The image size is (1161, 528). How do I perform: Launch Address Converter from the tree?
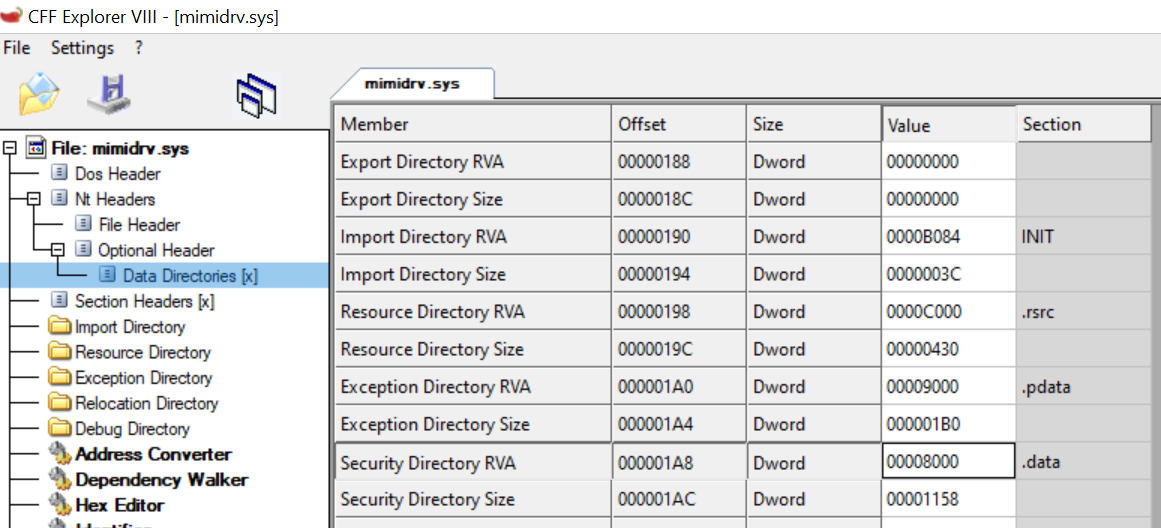(153, 454)
